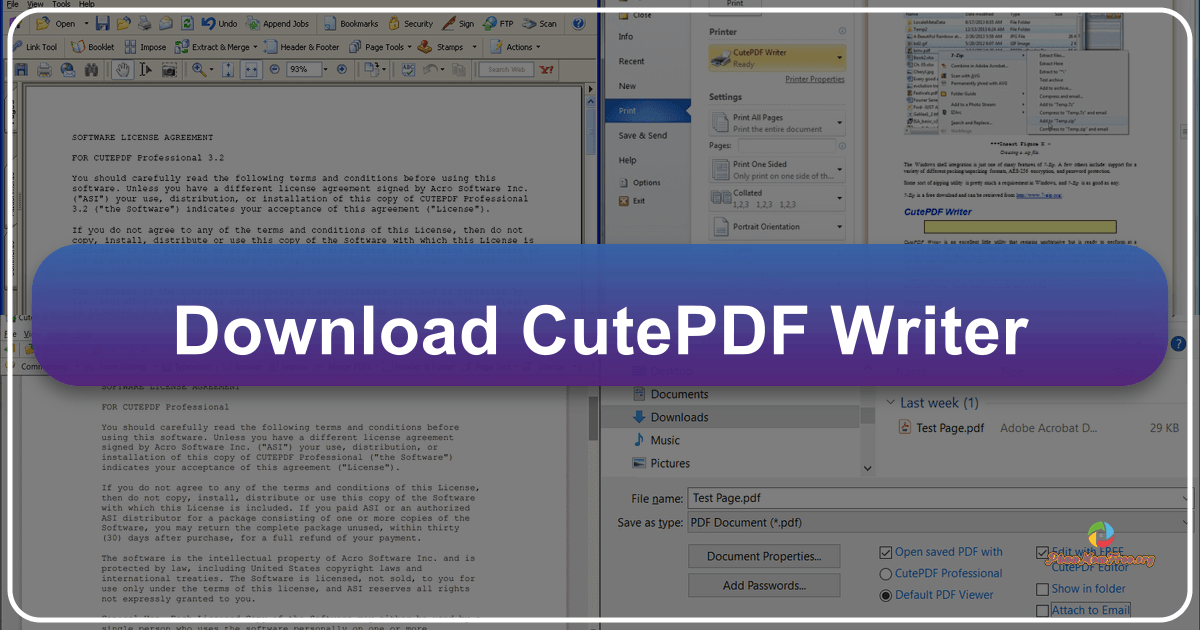The height and width of the screenshot is (630, 1200).
Task: Enable the Attach to Email checkbox
Action: click(1042, 610)
